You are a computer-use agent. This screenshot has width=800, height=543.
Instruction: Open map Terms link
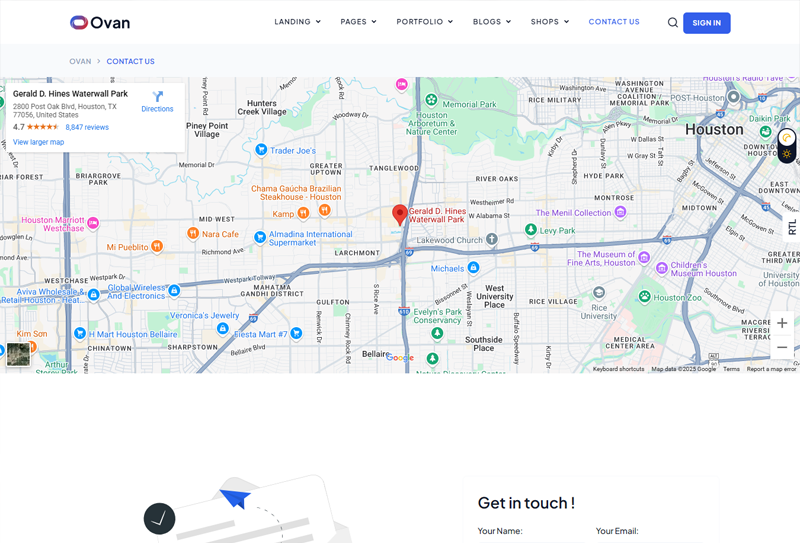[731, 369]
